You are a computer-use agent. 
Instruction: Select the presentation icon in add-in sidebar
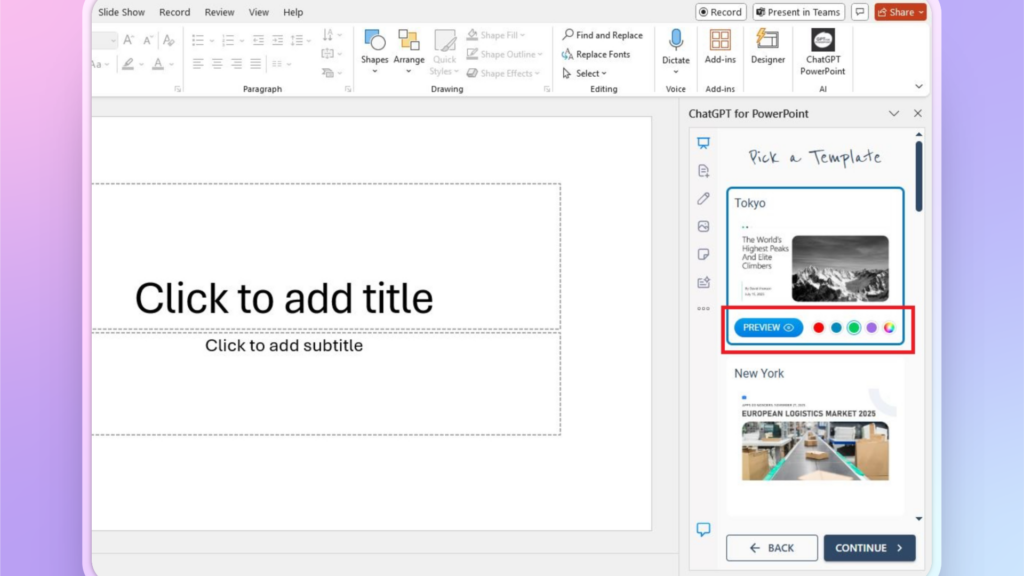pyautogui.click(x=703, y=143)
